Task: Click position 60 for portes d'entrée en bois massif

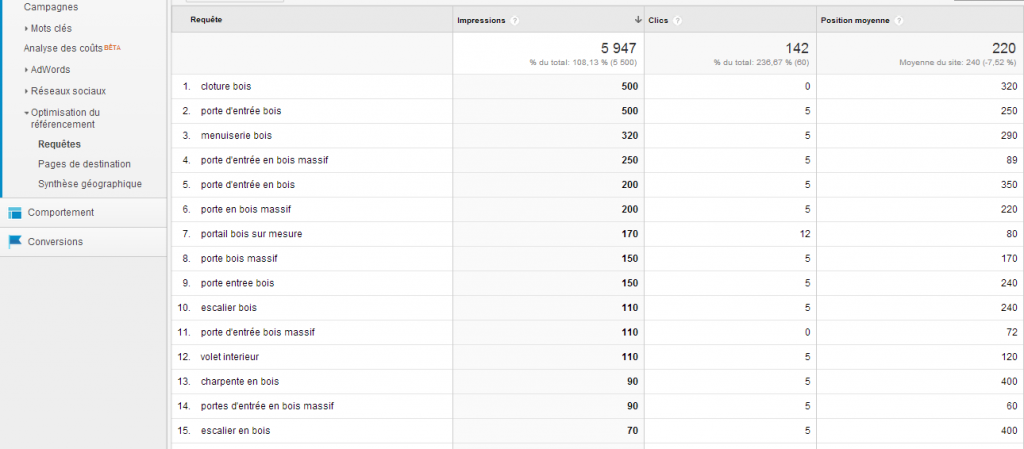Action: click(x=1012, y=406)
